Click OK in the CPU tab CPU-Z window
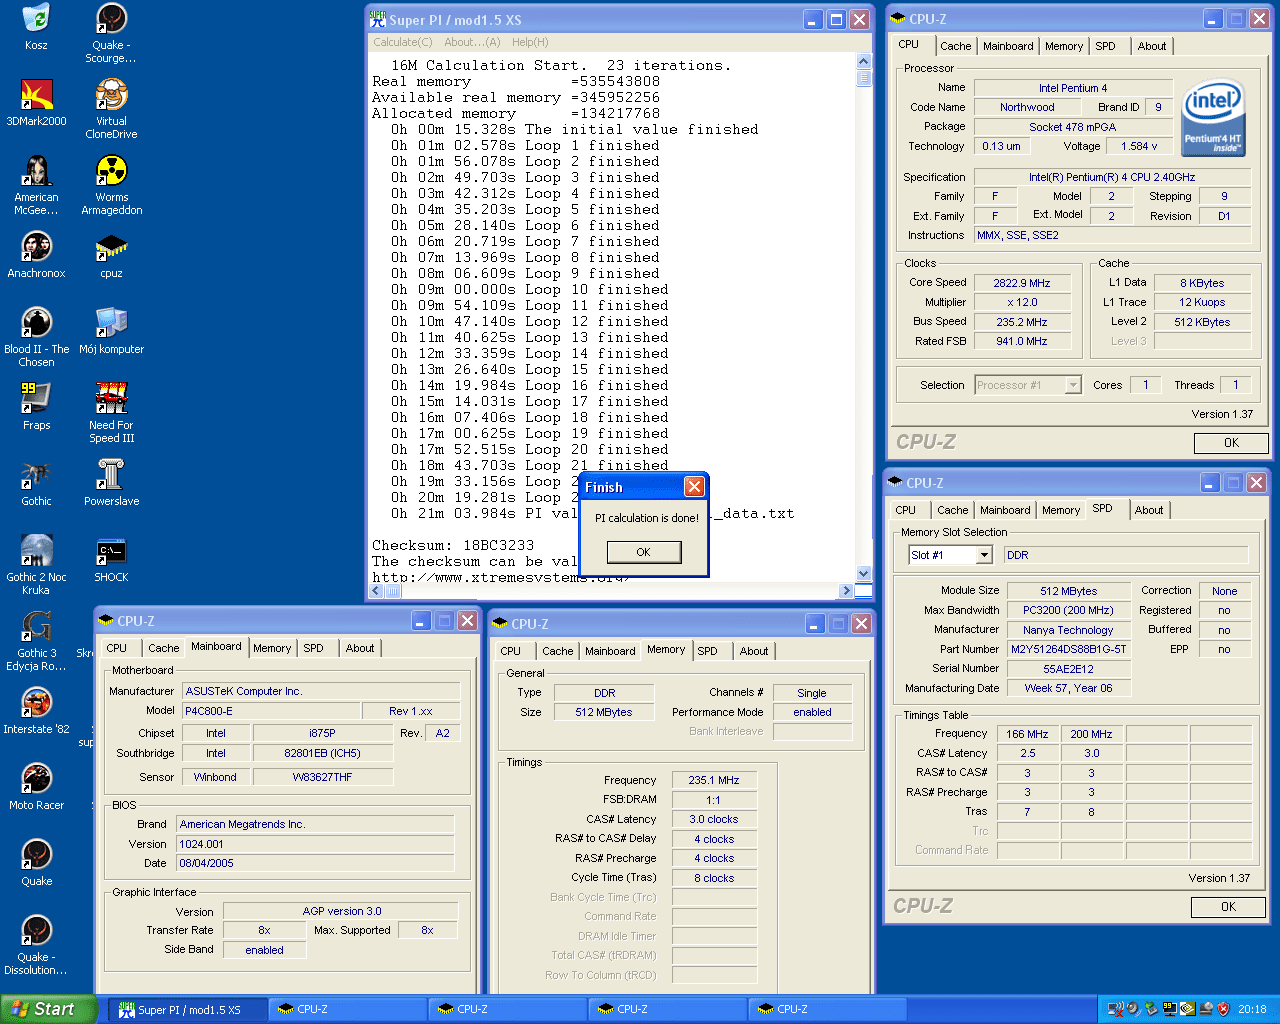 tap(1231, 443)
